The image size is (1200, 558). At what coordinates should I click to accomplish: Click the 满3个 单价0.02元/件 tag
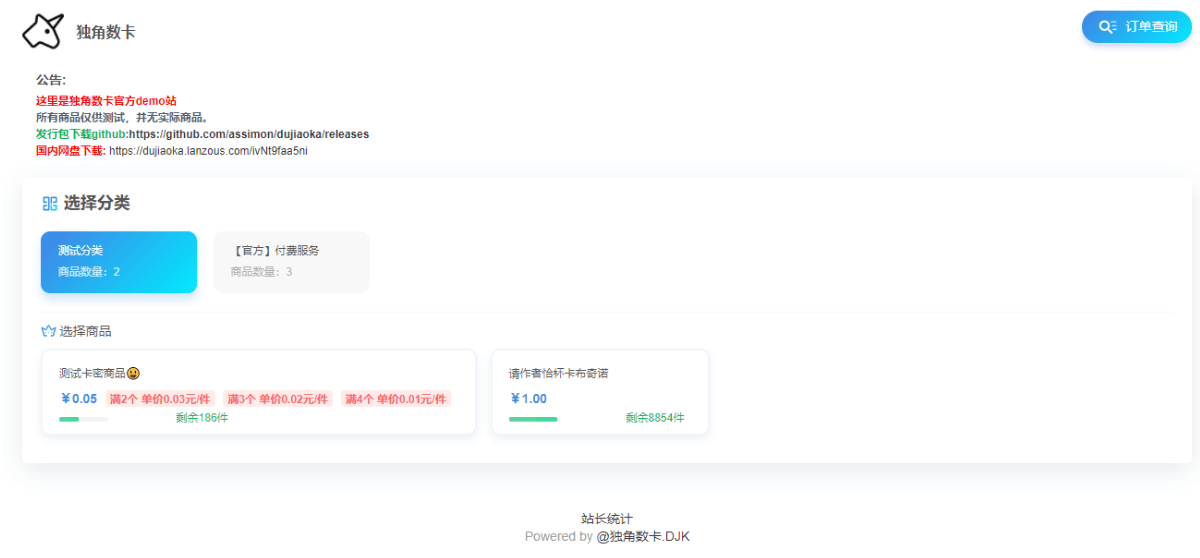click(x=278, y=399)
